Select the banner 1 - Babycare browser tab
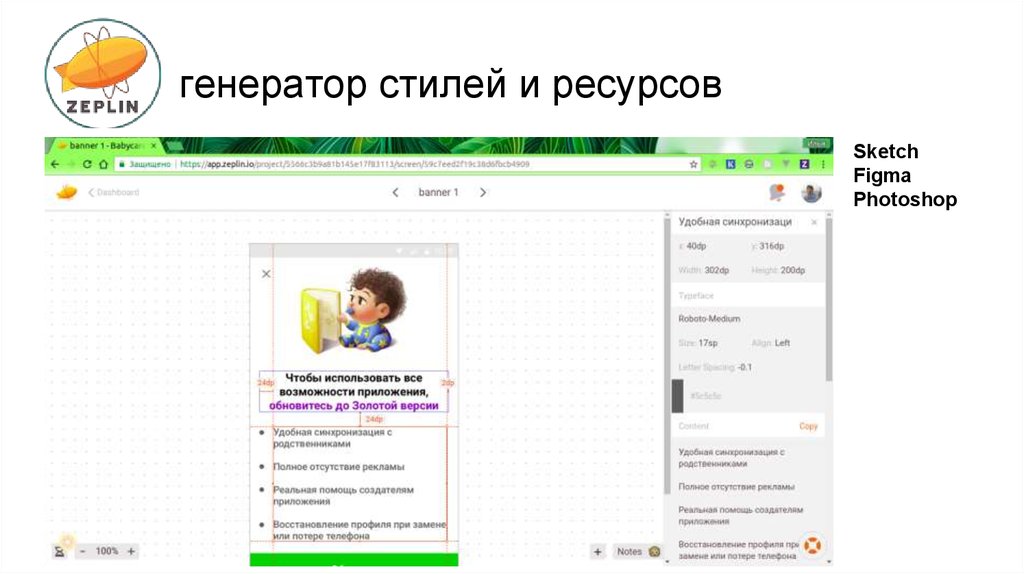 [106, 146]
